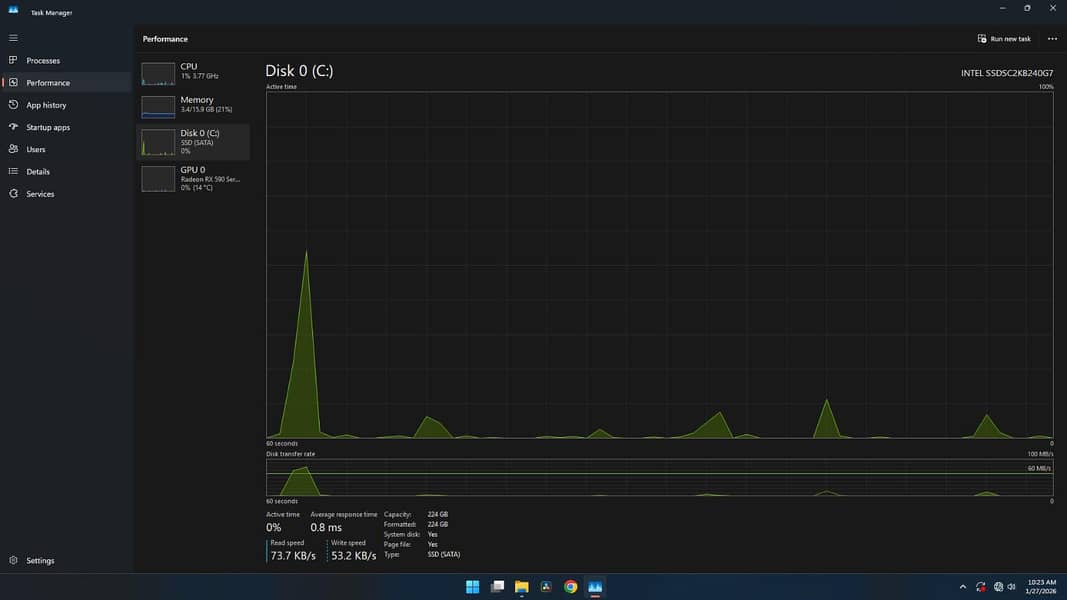Select the Processes icon in the sidebar

coord(40,60)
